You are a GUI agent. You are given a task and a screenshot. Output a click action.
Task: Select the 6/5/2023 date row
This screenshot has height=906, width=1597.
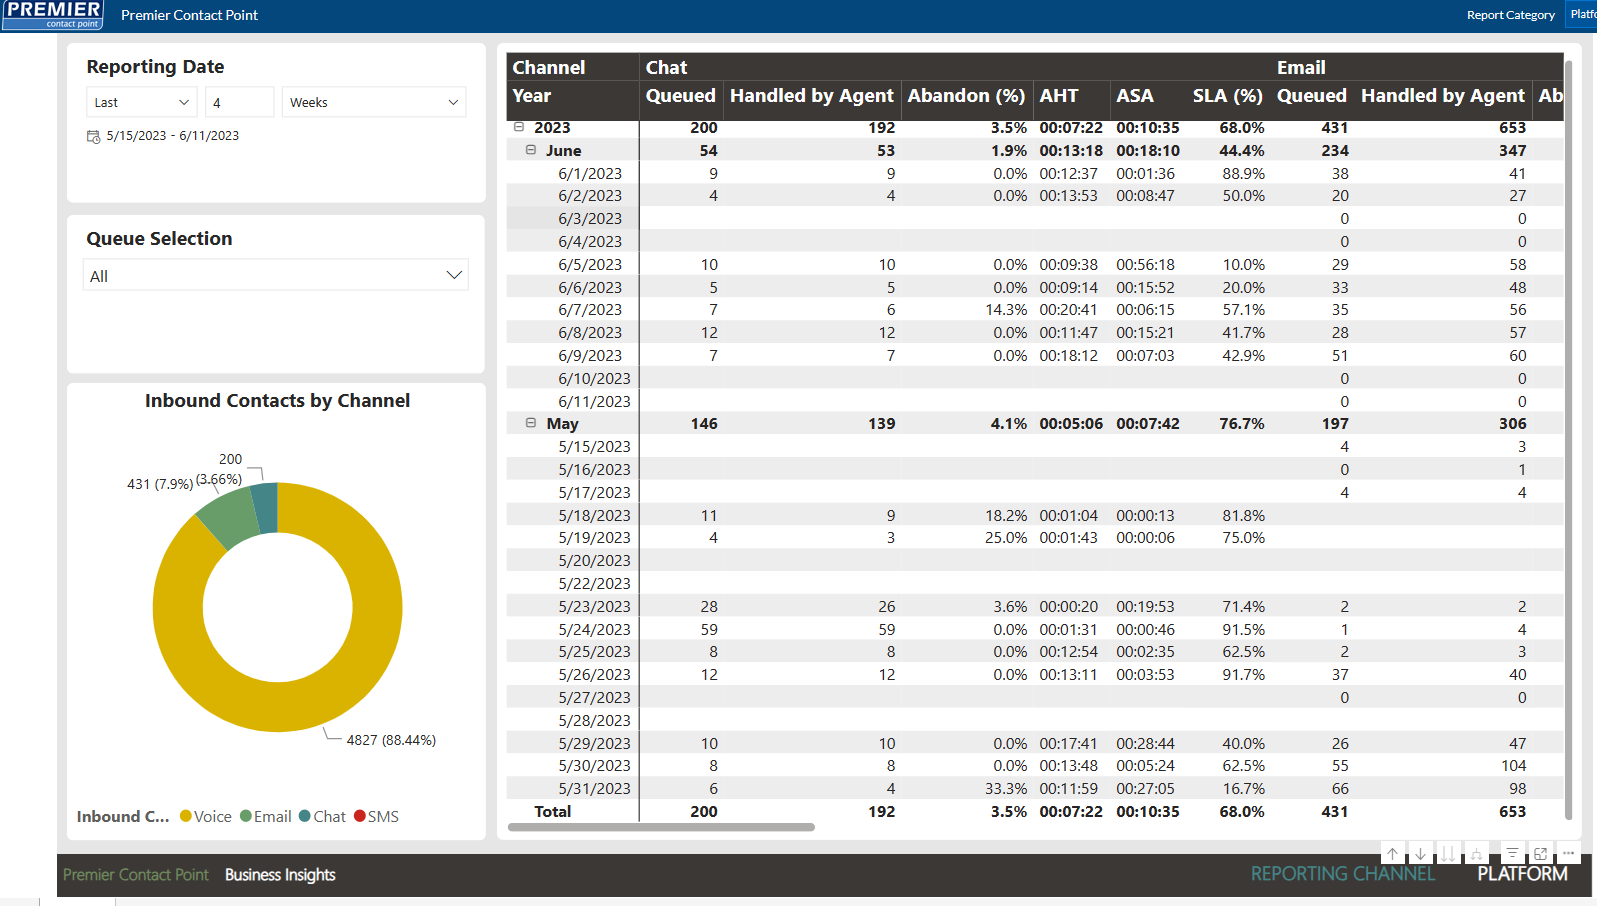pos(590,264)
